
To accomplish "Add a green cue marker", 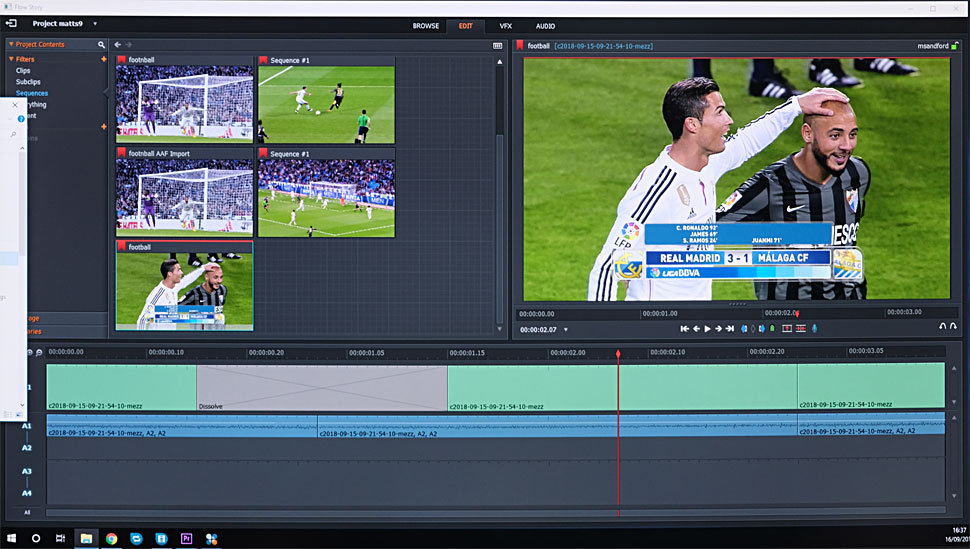I will click(x=772, y=329).
